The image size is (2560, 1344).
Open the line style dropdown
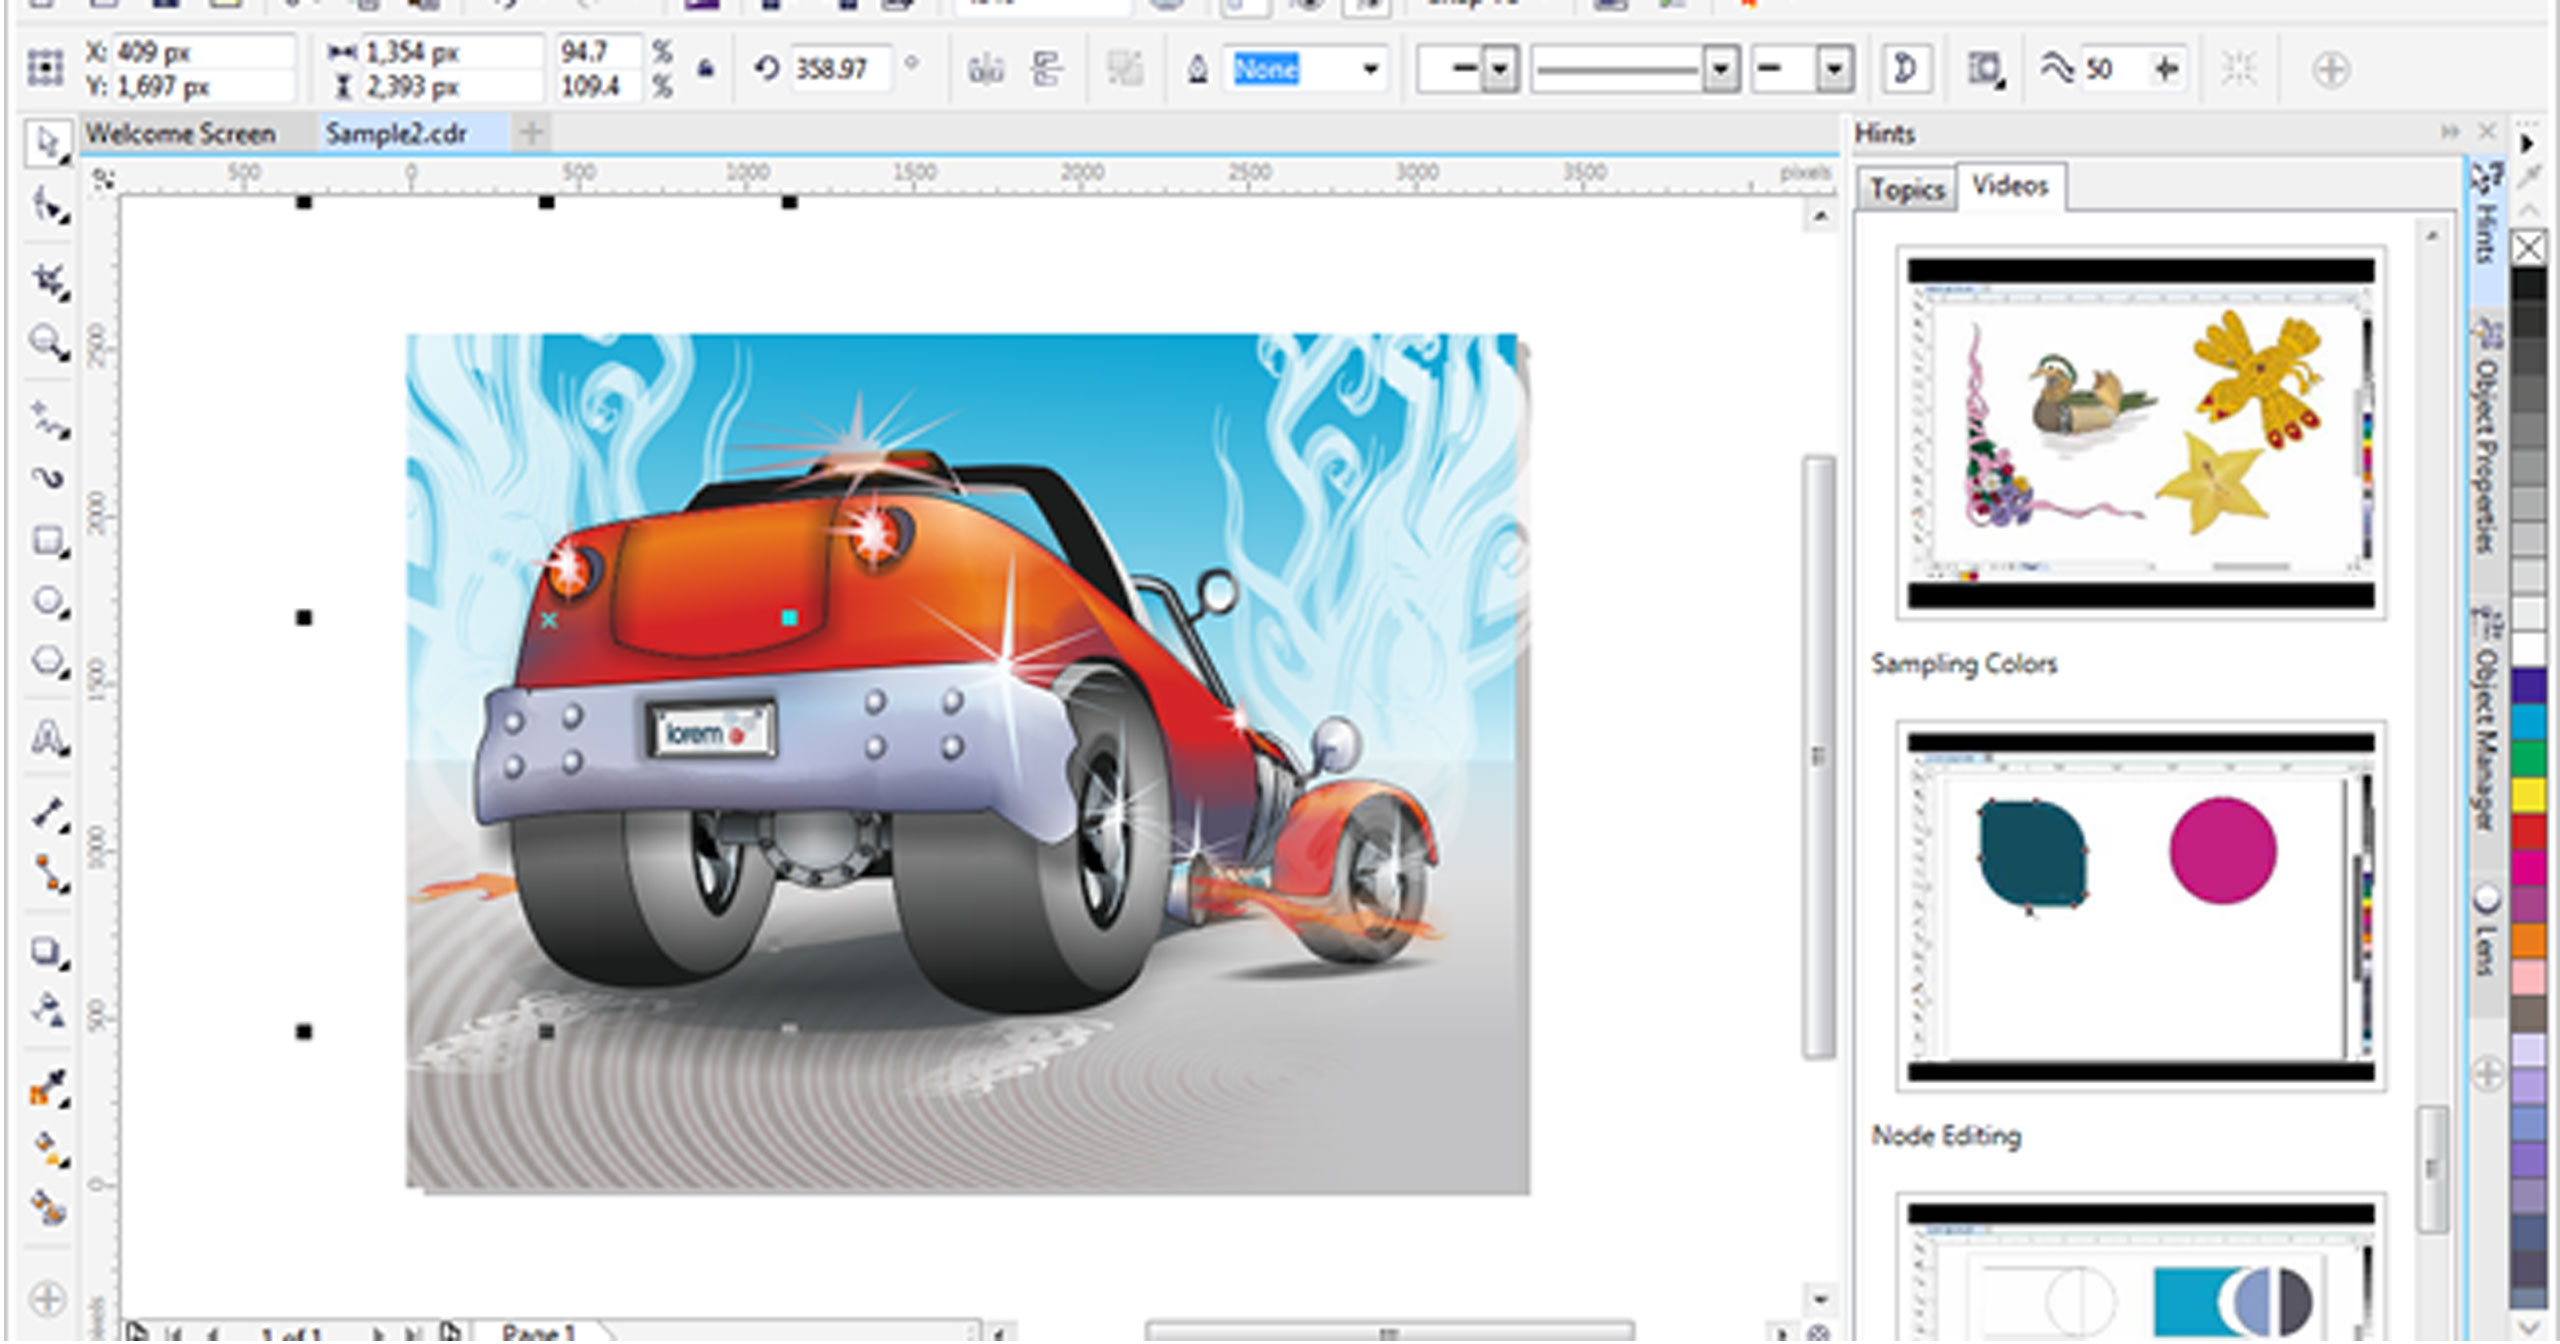tap(1720, 69)
